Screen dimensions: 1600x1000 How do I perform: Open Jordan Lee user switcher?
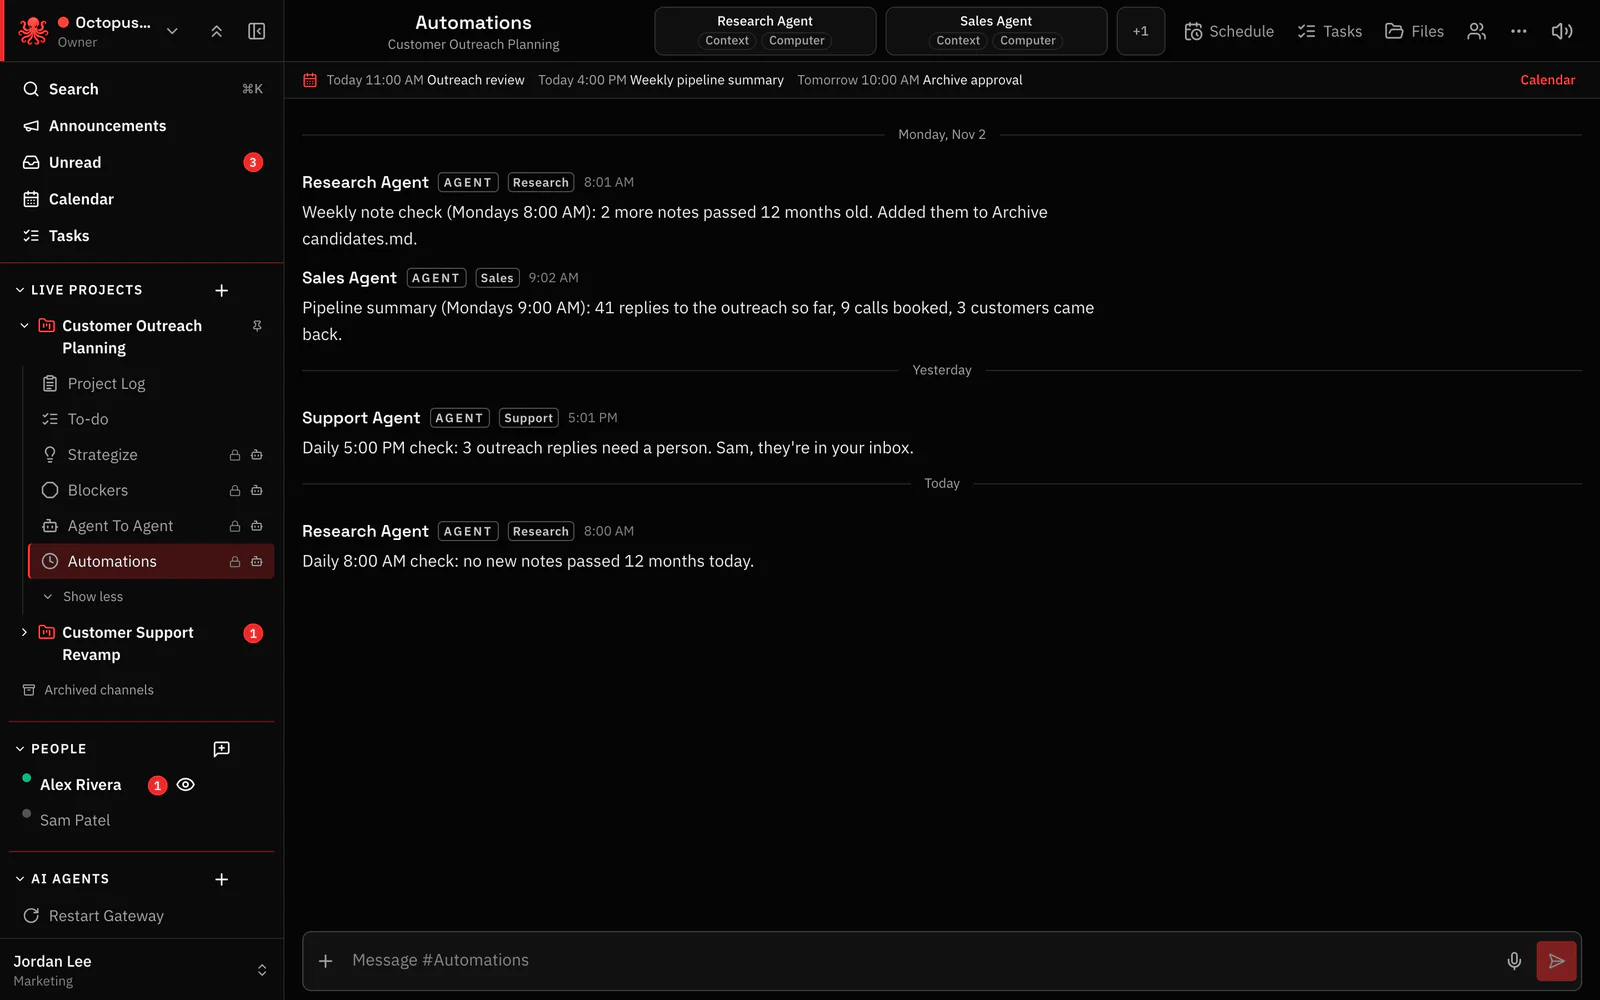tap(142, 970)
